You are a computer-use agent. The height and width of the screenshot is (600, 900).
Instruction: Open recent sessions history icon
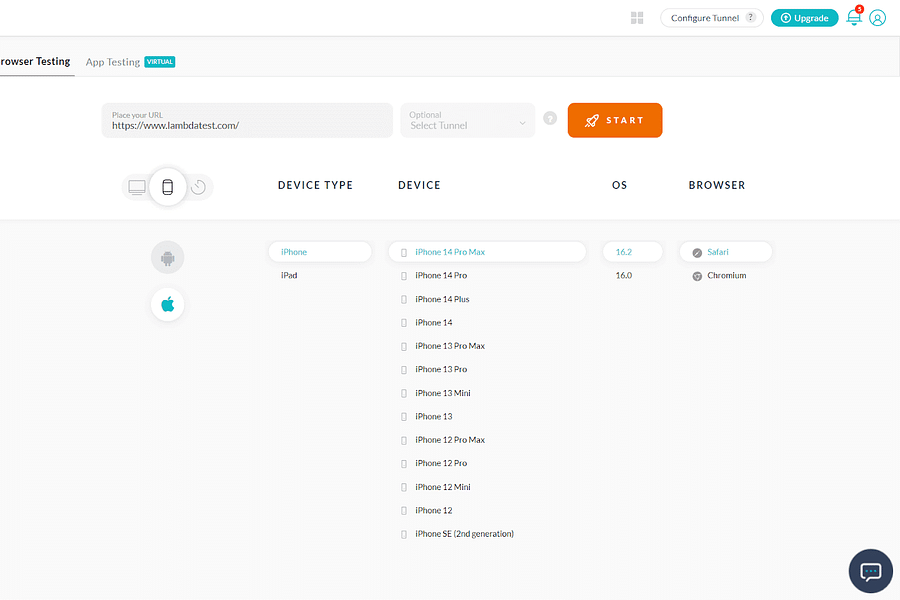click(x=198, y=186)
